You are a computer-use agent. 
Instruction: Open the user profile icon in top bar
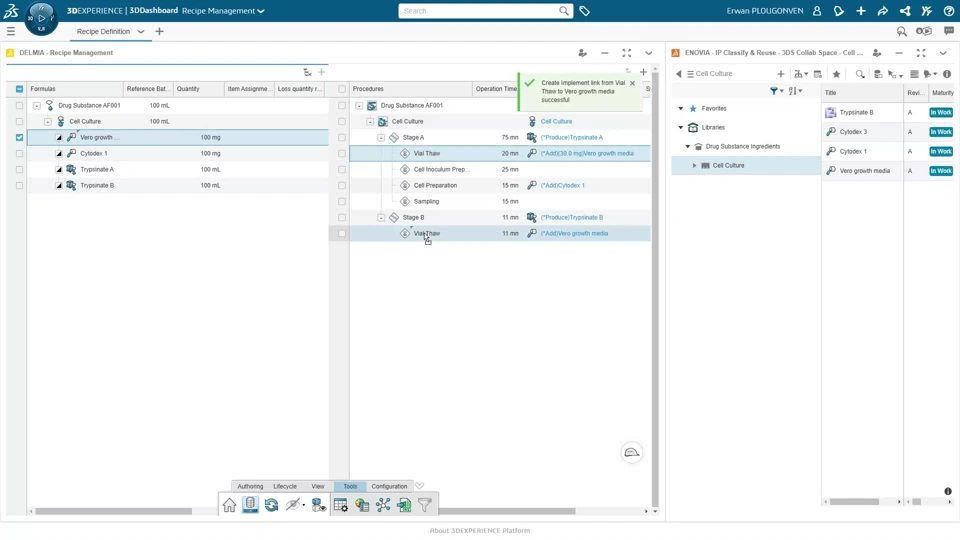(x=817, y=11)
